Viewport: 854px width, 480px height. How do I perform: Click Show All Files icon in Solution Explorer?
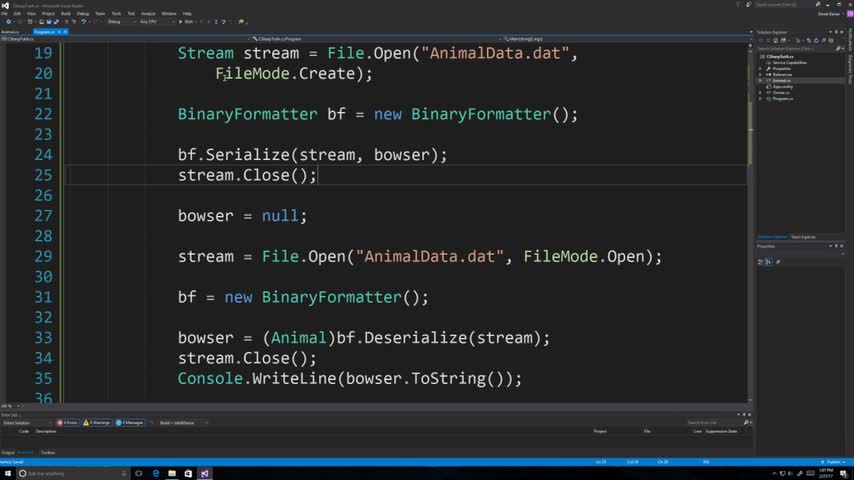coord(831,40)
